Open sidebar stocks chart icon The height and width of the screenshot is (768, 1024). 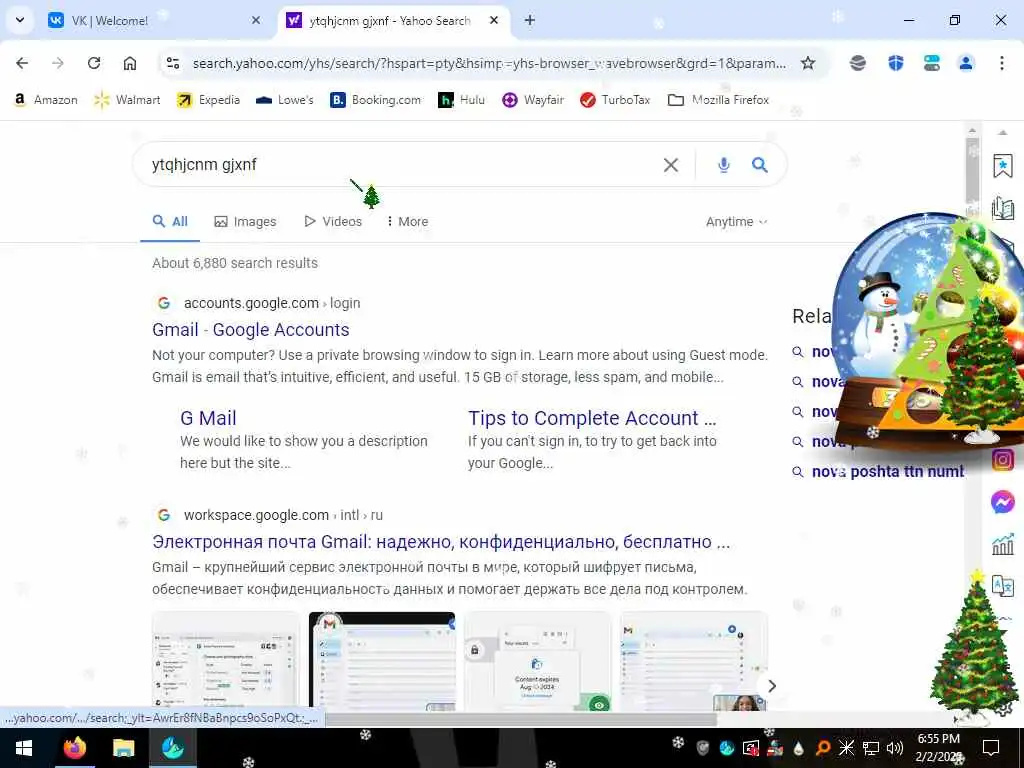pyautogui.click(x=1002, y=543)
